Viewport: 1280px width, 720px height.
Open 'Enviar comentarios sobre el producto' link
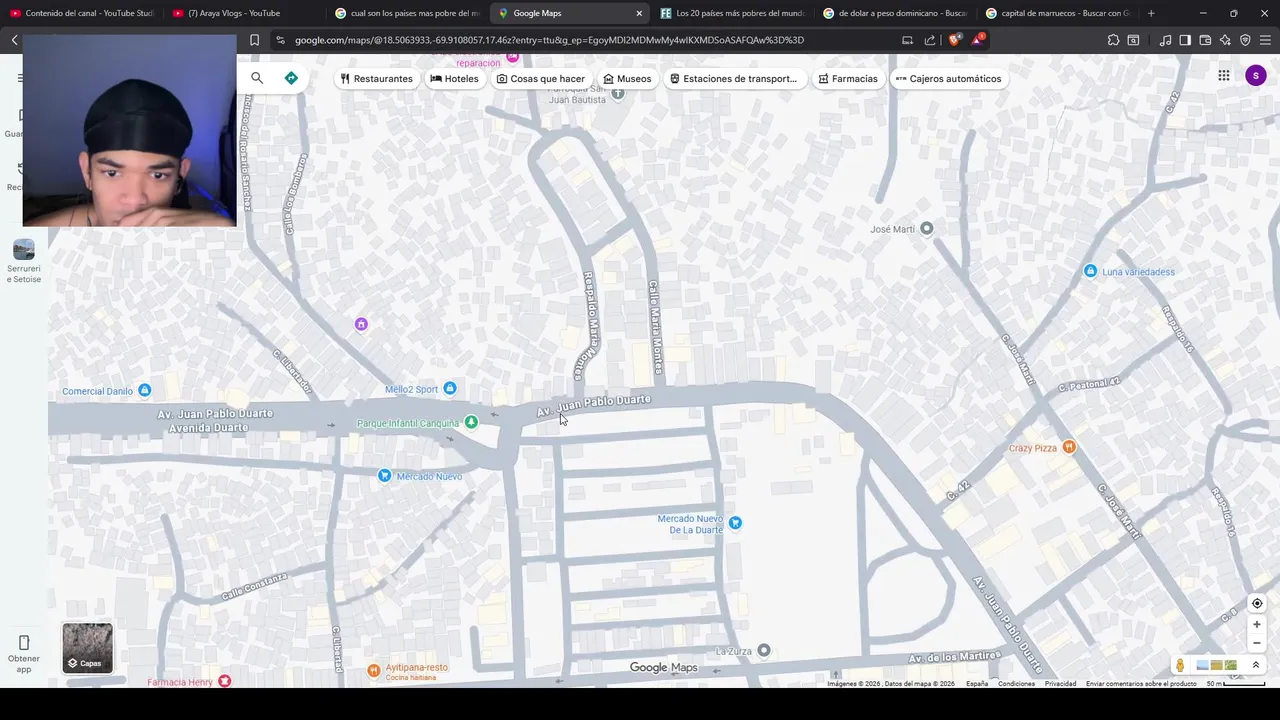pos(1141,684)
